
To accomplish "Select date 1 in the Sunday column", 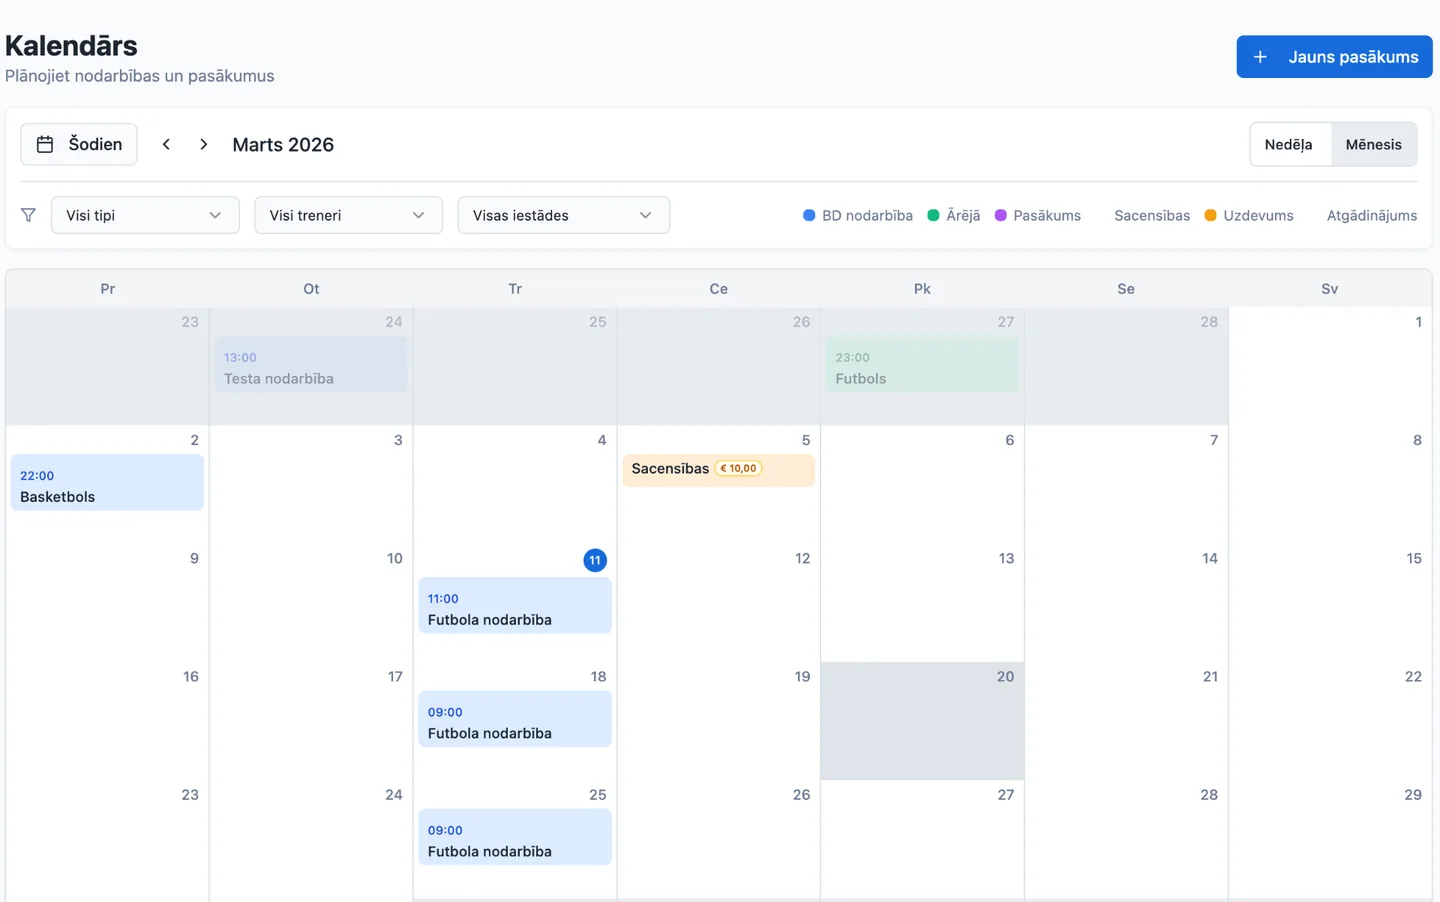I will (x=1418, y=322).
